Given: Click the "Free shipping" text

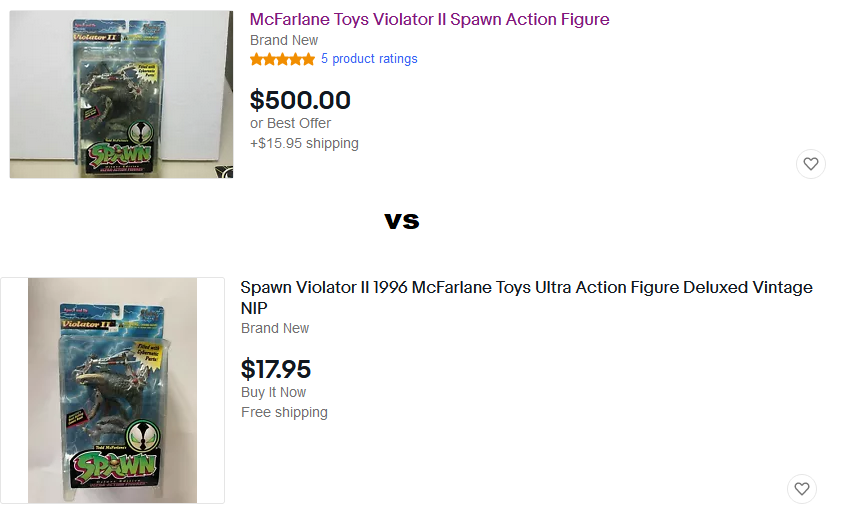Looking at the screenshot, I should [x=284, y=412].
